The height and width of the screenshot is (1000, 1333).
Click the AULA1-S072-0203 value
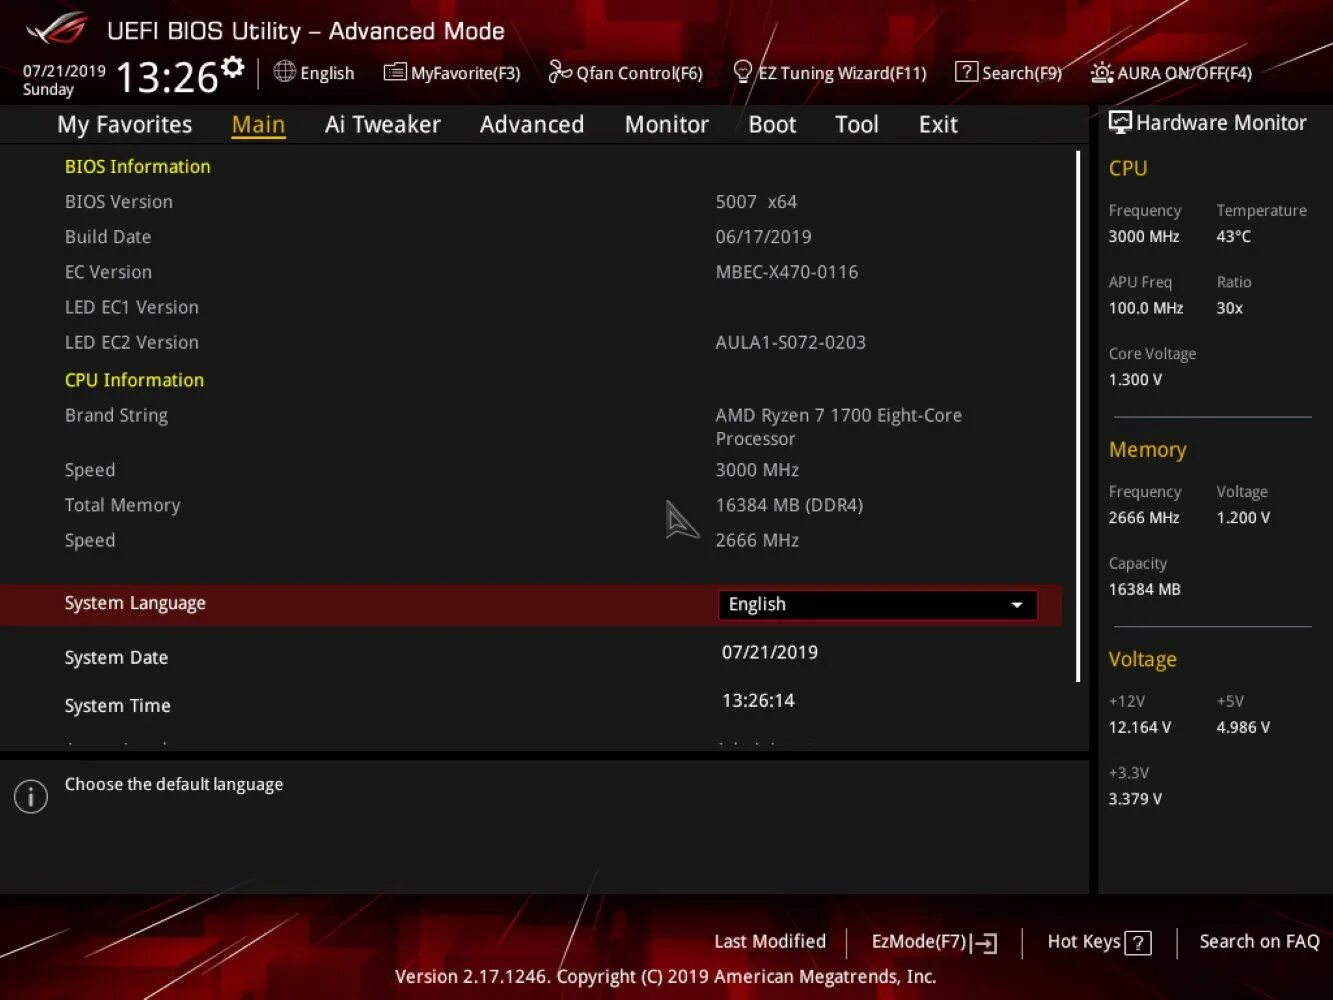point(791,342)
